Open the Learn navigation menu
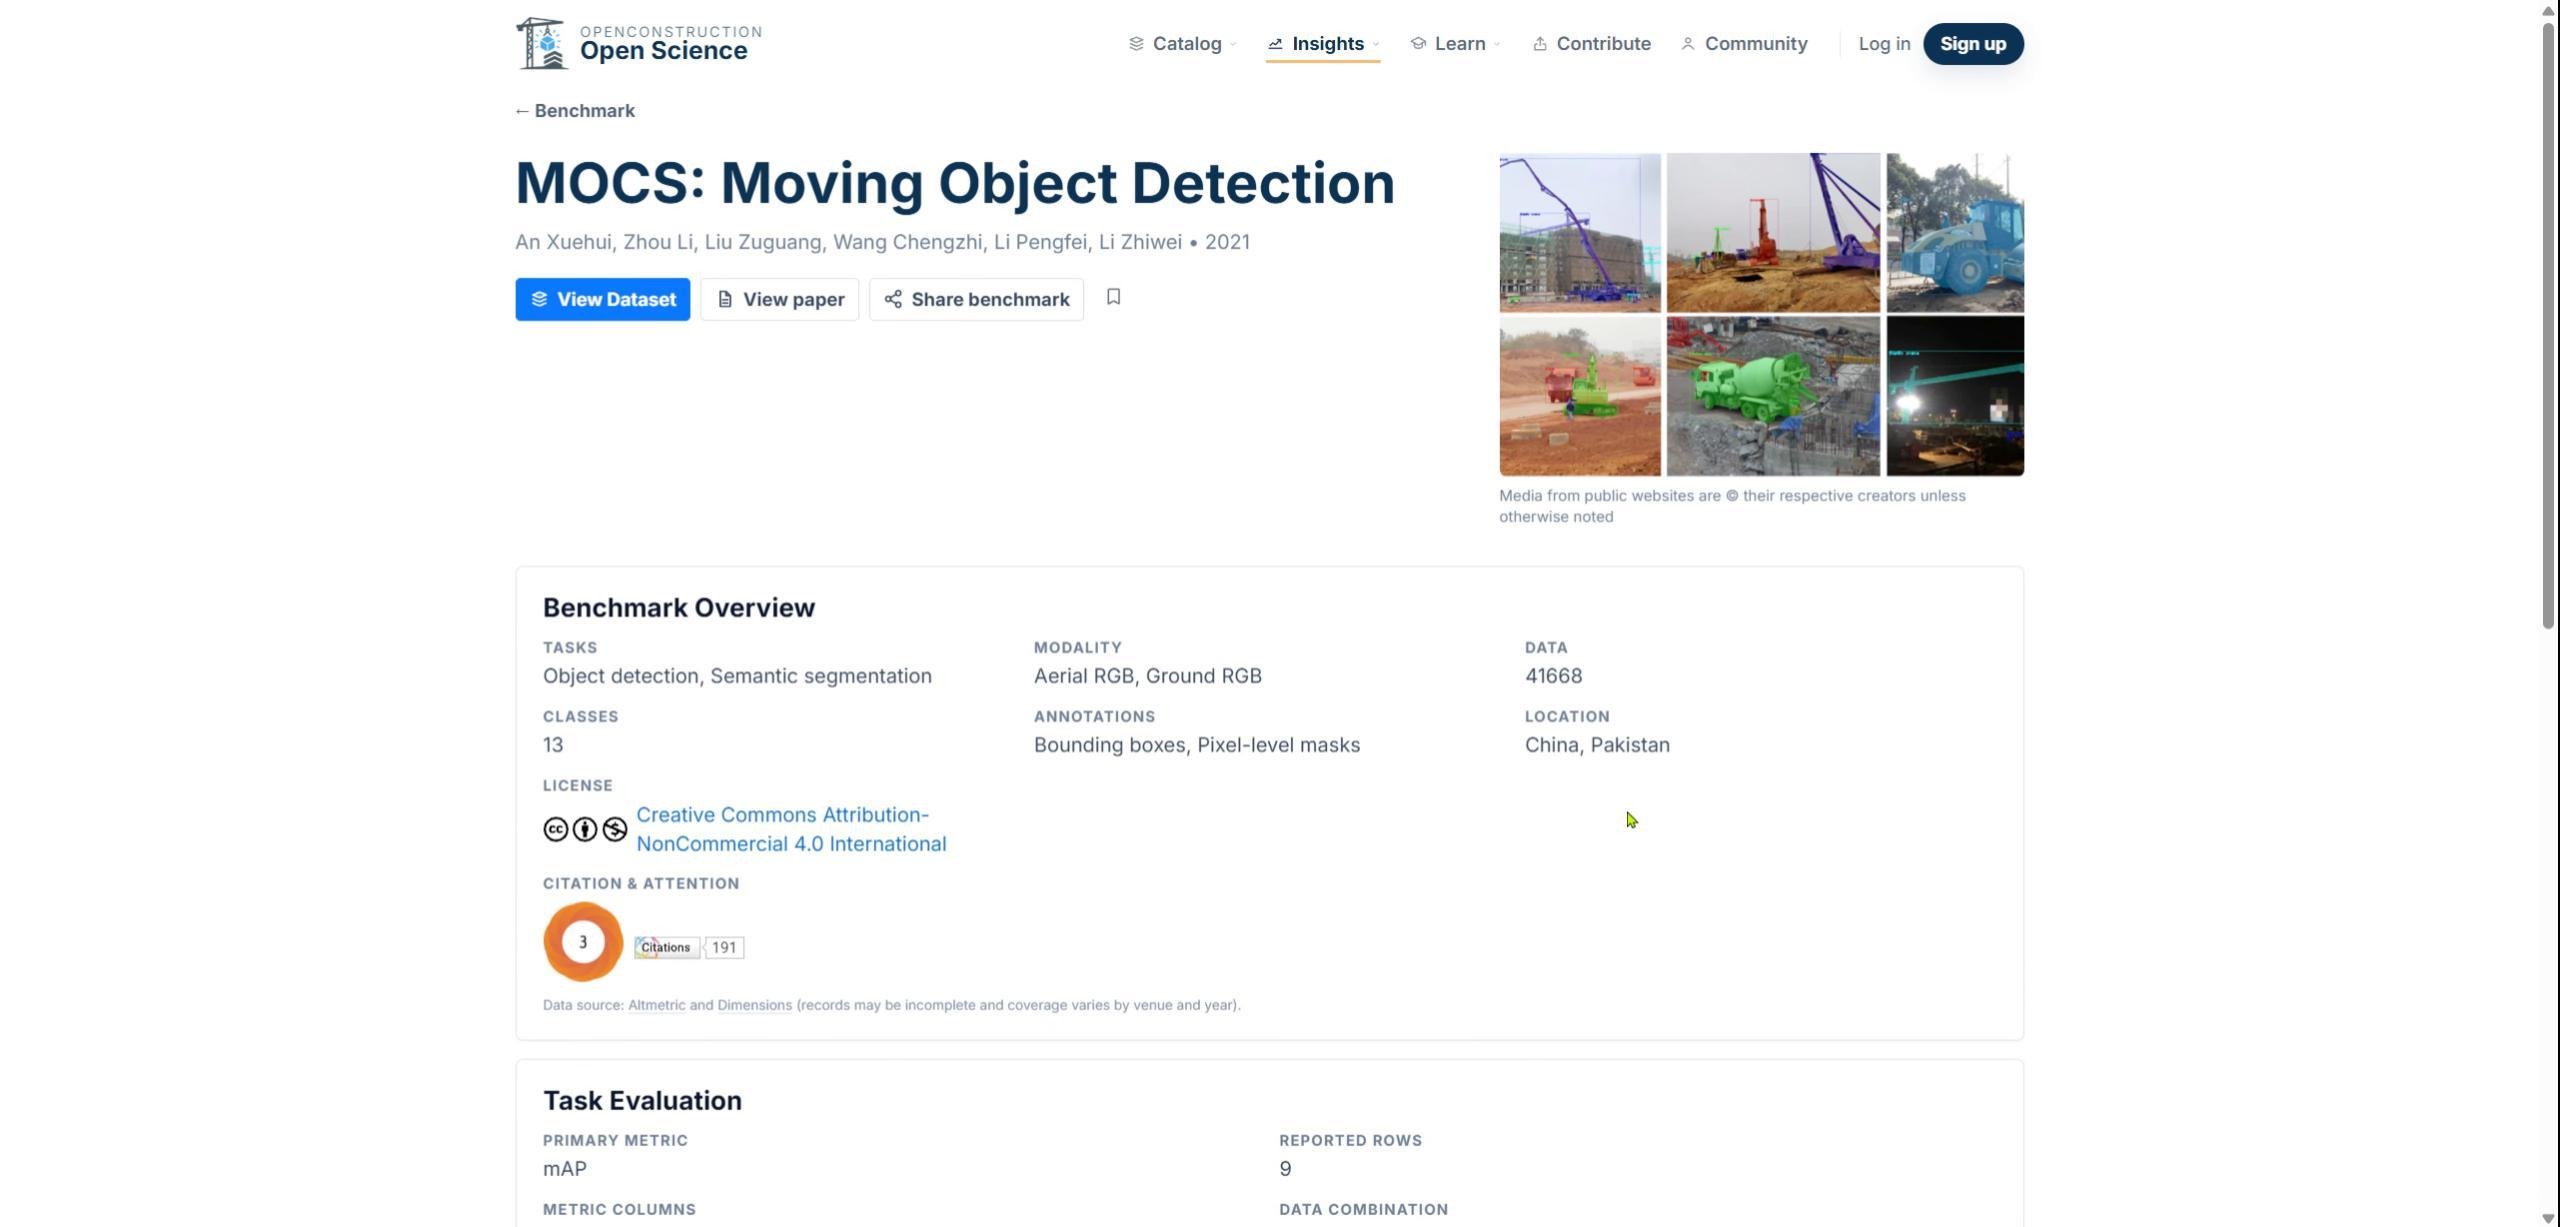2560x1227 pixels. [1455, 44]
